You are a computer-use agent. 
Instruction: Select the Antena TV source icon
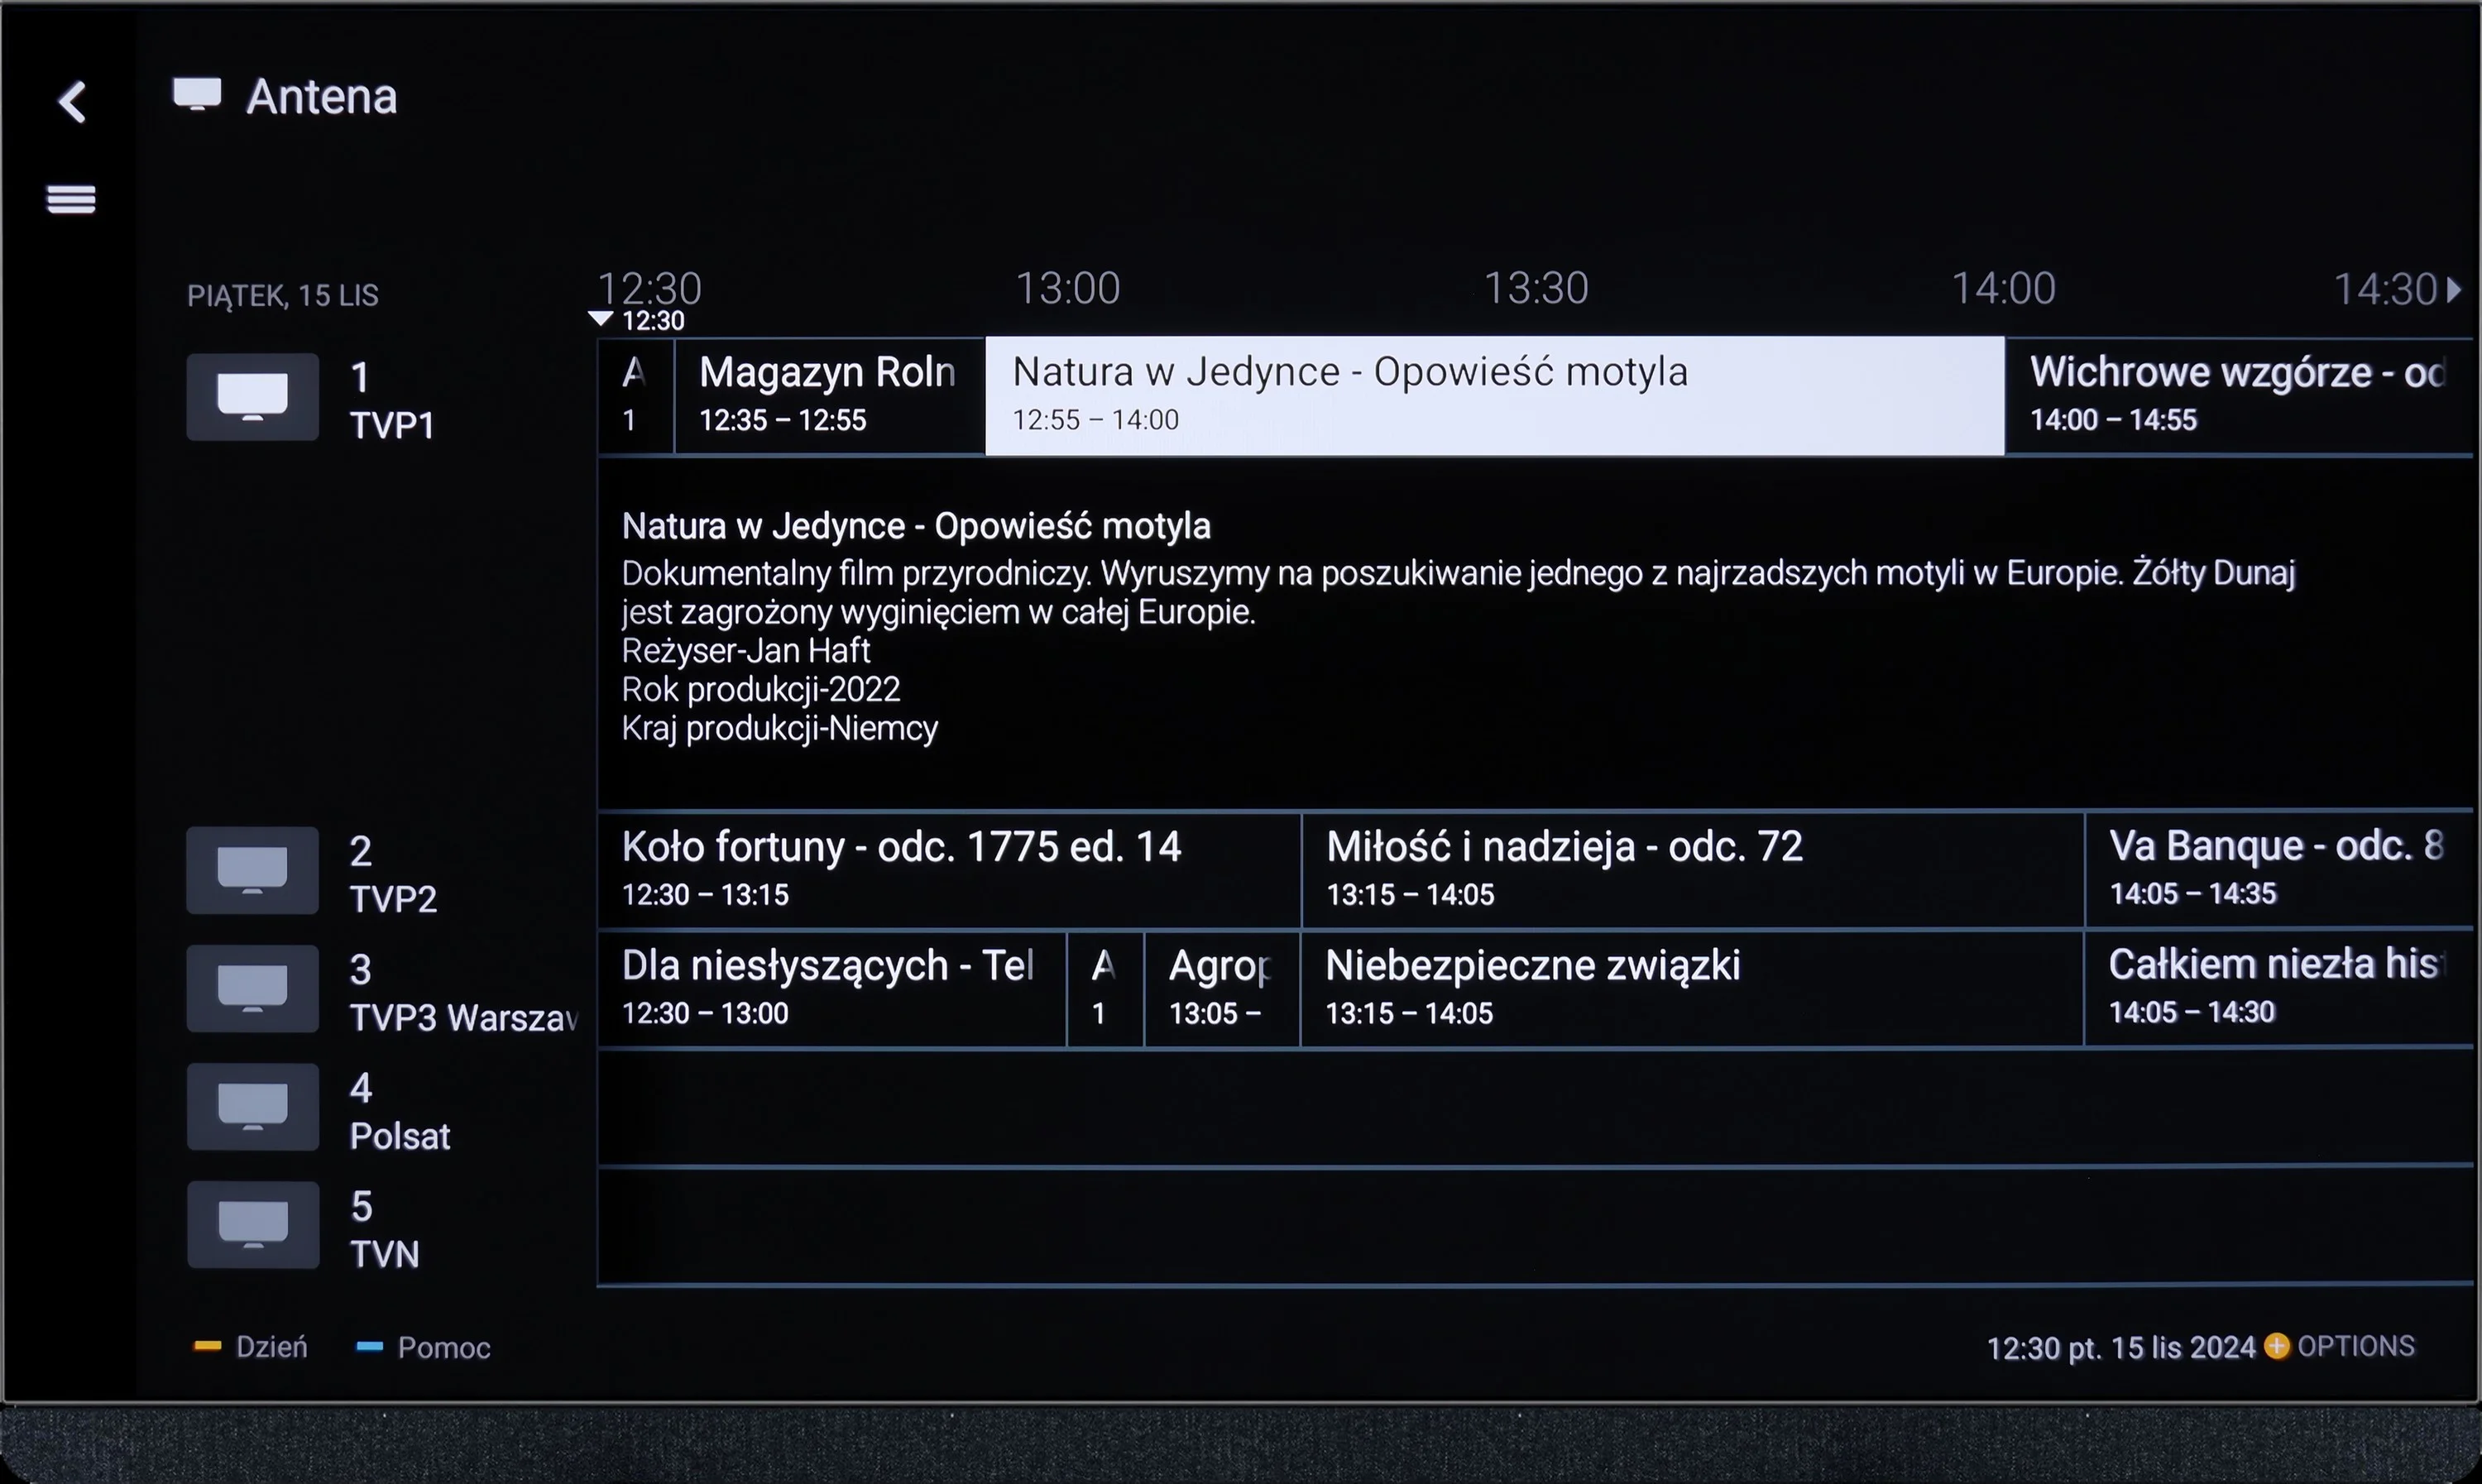(x=197, y=94)
